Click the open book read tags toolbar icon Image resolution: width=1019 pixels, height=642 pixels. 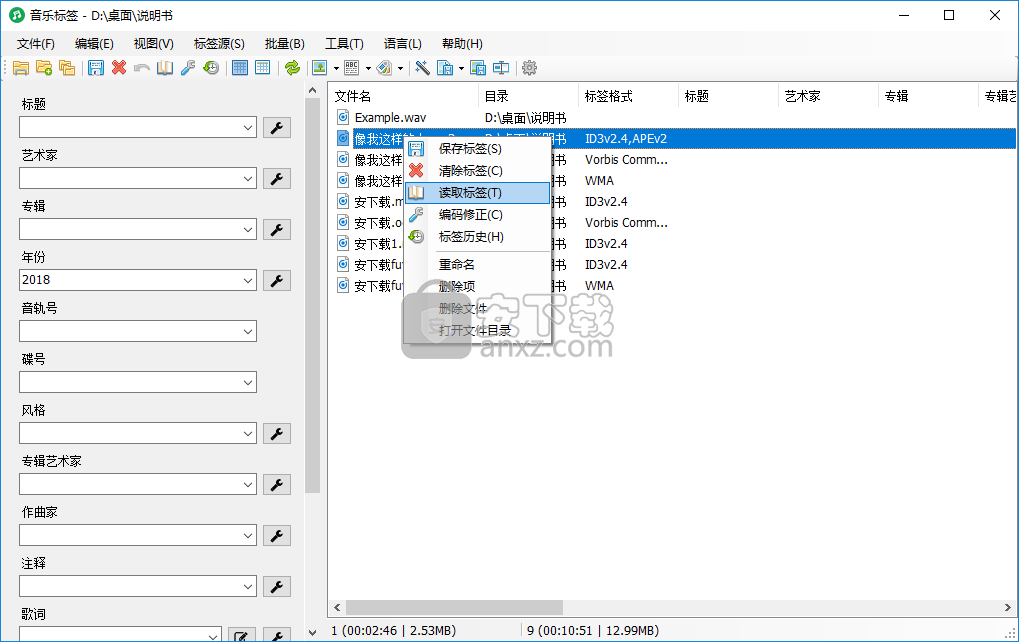coord(165,68)
